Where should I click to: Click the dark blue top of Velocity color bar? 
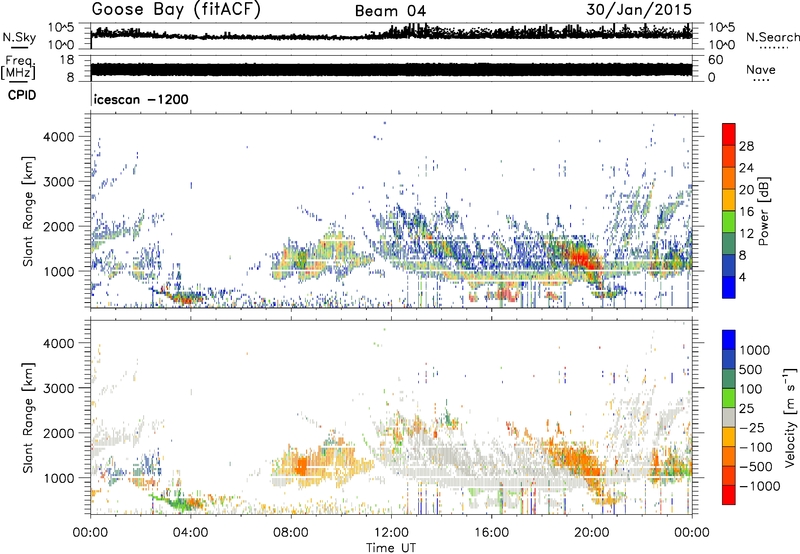(x=729, y=340)
